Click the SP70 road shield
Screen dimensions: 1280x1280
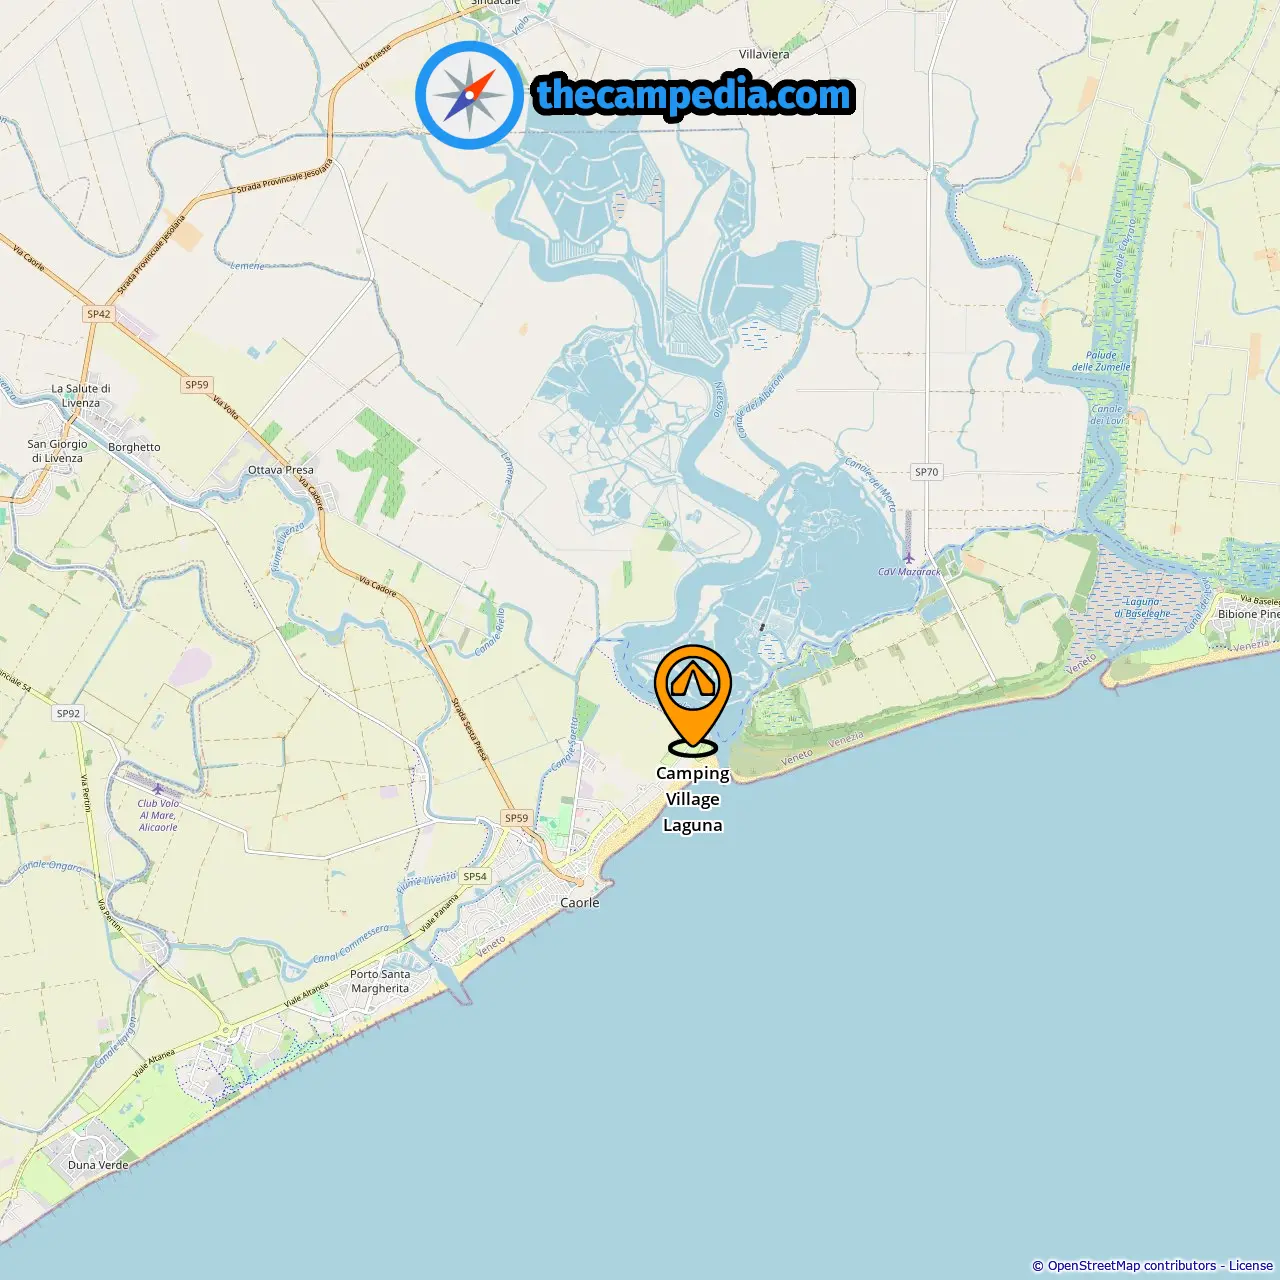click(927, 472)
